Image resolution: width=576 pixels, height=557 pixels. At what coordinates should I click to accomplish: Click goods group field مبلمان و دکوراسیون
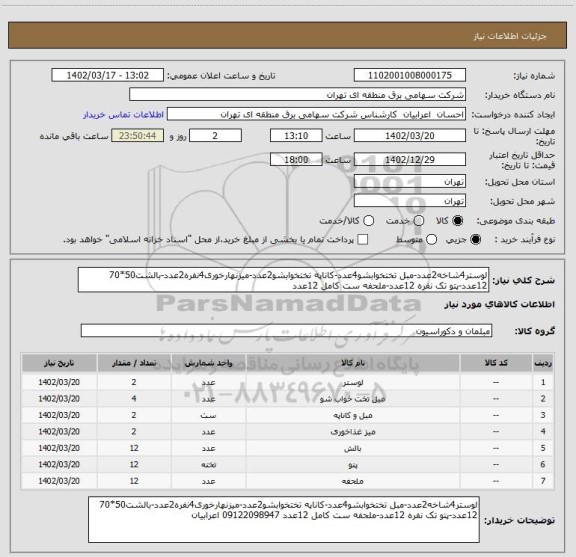(286, 331)
